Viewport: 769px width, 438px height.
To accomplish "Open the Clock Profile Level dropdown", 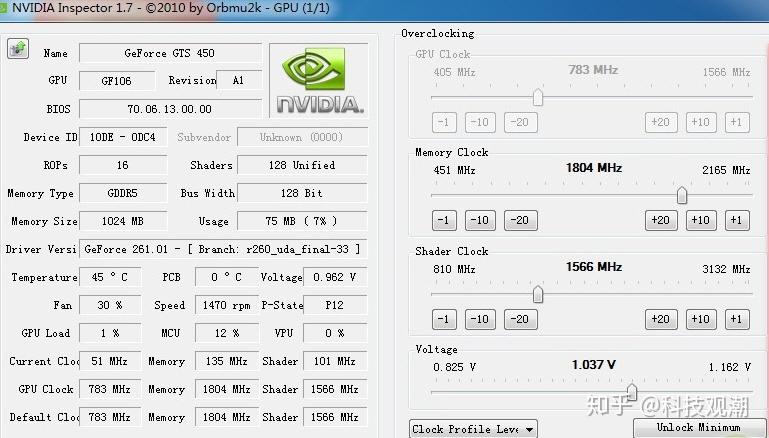I will pyautogui.click(x=473, y=429).
